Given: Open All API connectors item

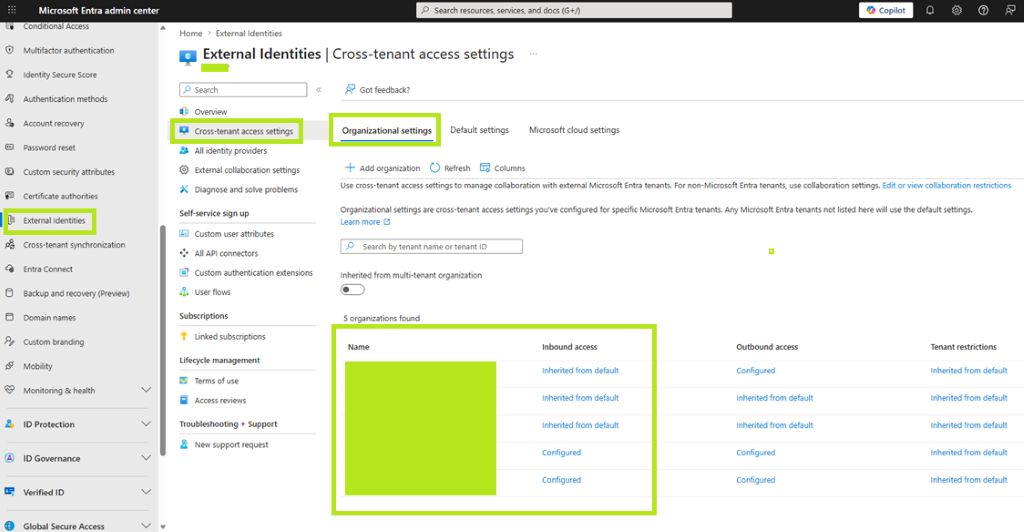Looking at the screenshot, I should (x=226, y=253).
